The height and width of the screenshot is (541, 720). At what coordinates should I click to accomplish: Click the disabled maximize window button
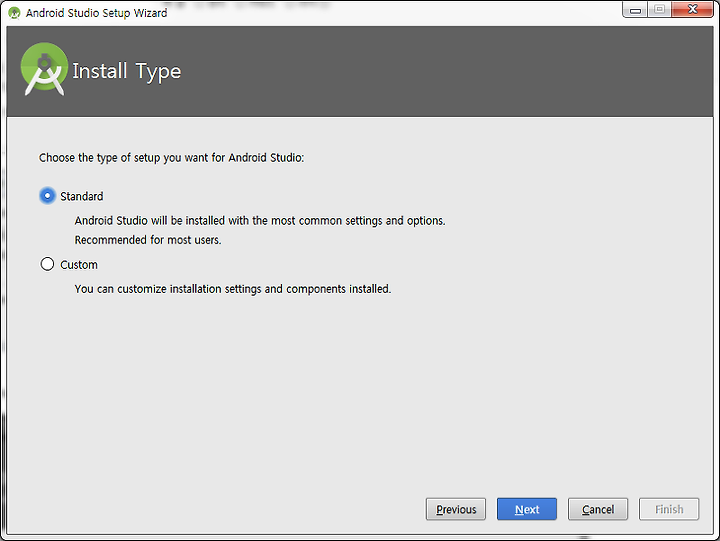coord(659,10)
